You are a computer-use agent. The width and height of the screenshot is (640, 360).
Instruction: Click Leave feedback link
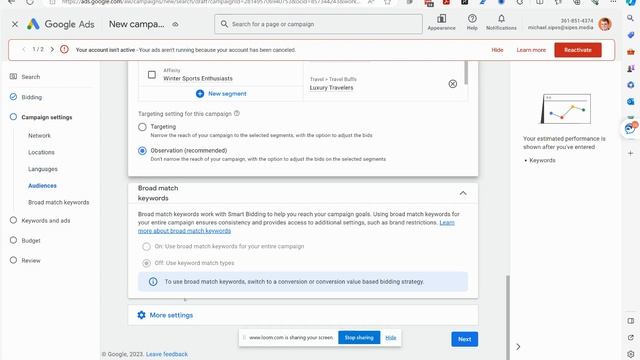point(167,354)
